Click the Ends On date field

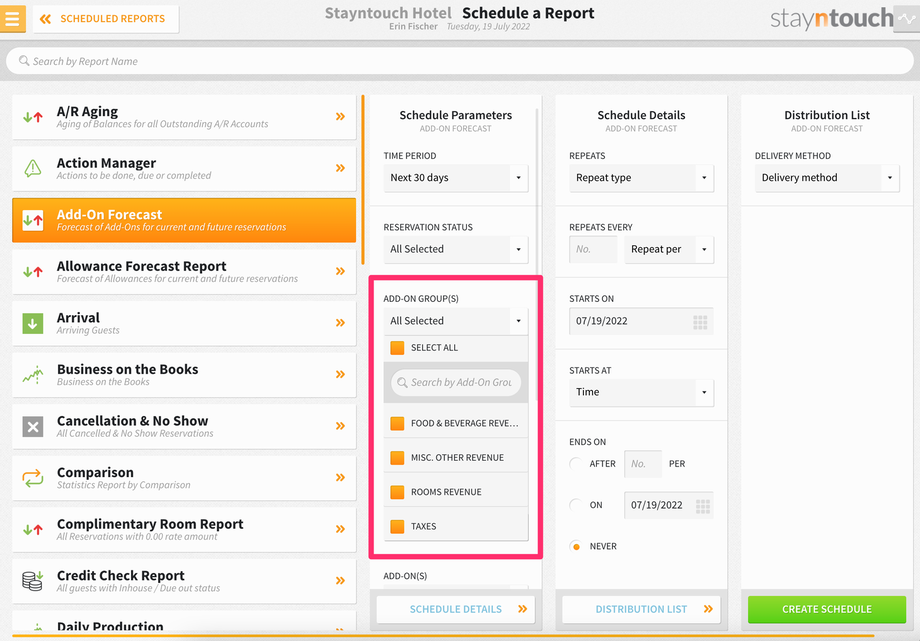point(669,505)
